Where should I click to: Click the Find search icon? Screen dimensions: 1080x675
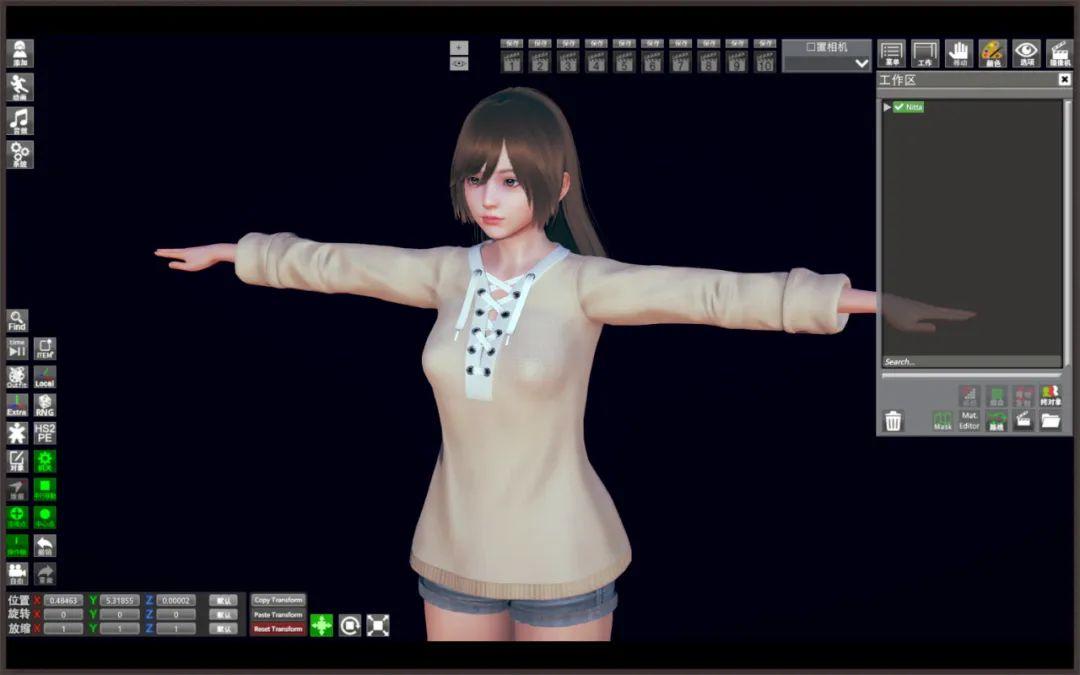click(17, 320)
